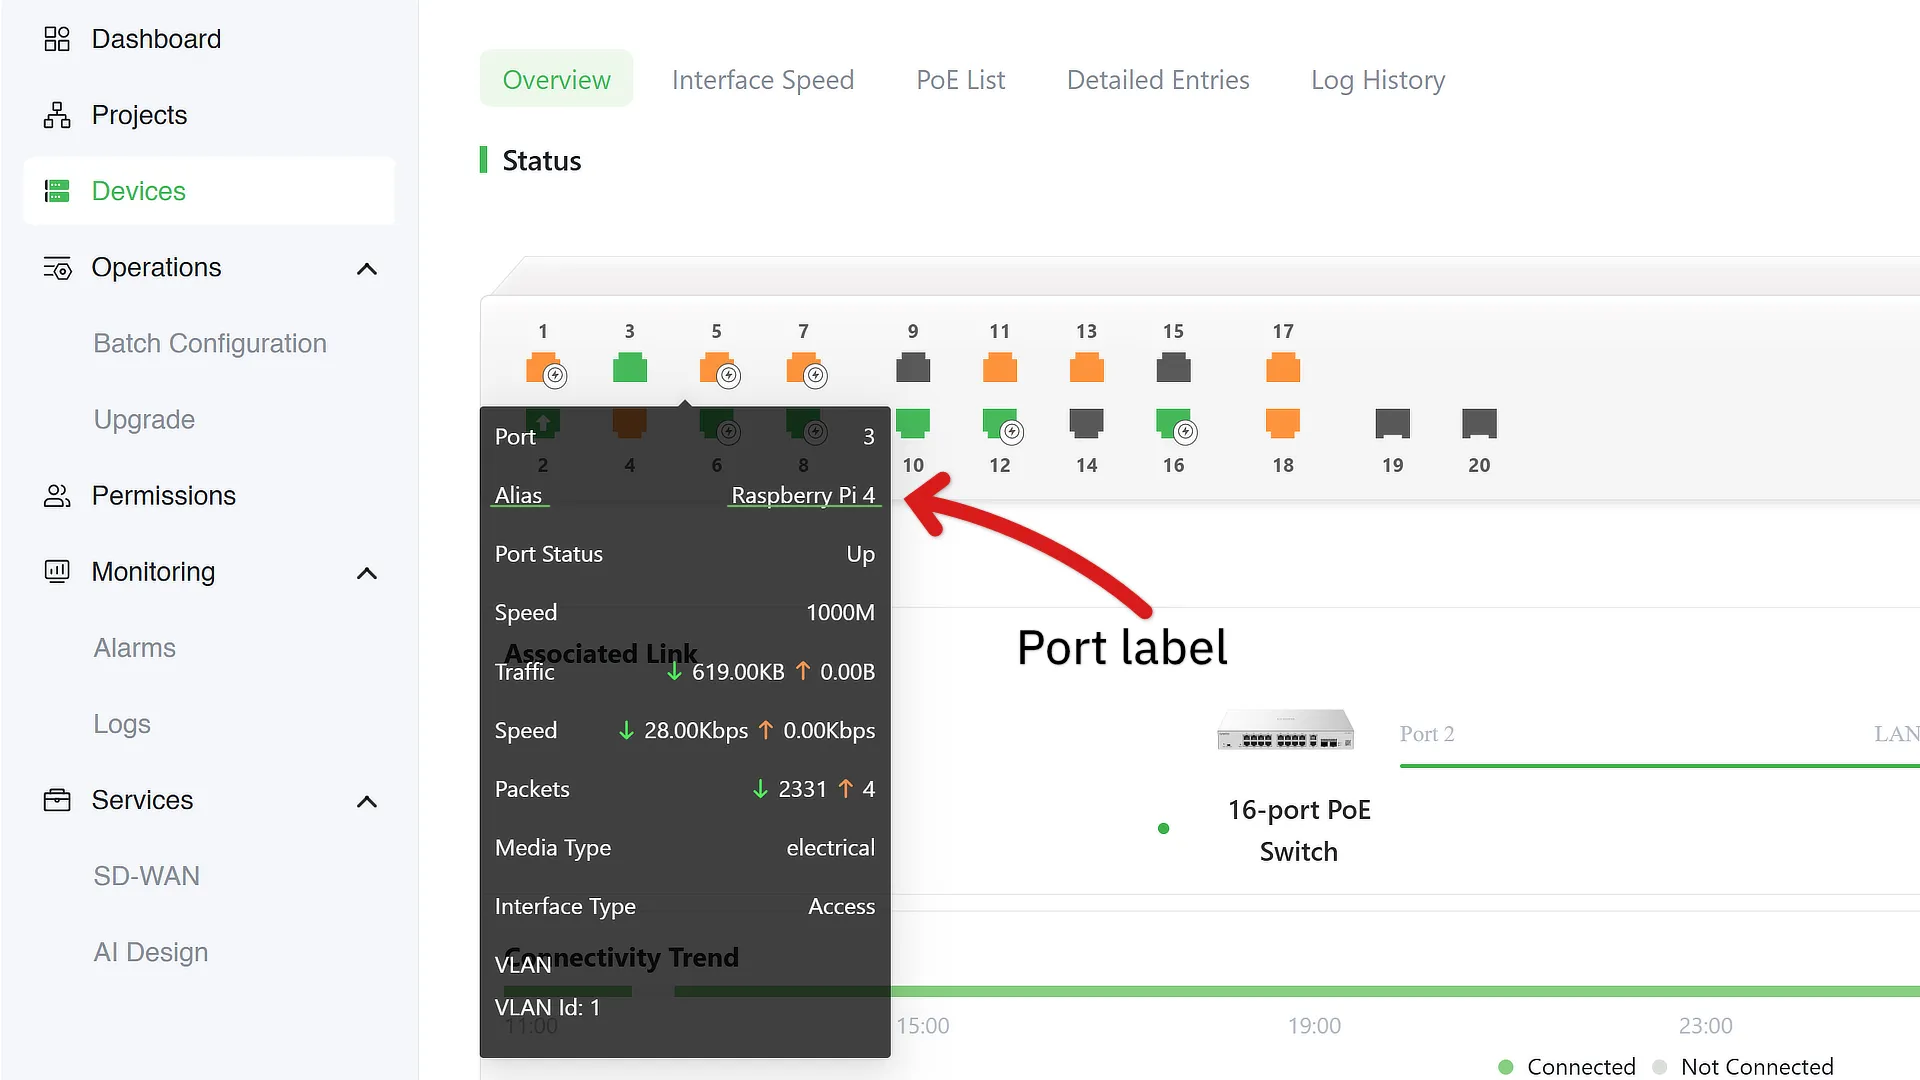The image size is (1920, 1080).
Task: Open the AI Design submenu item
Action: [x=151, y=952]
